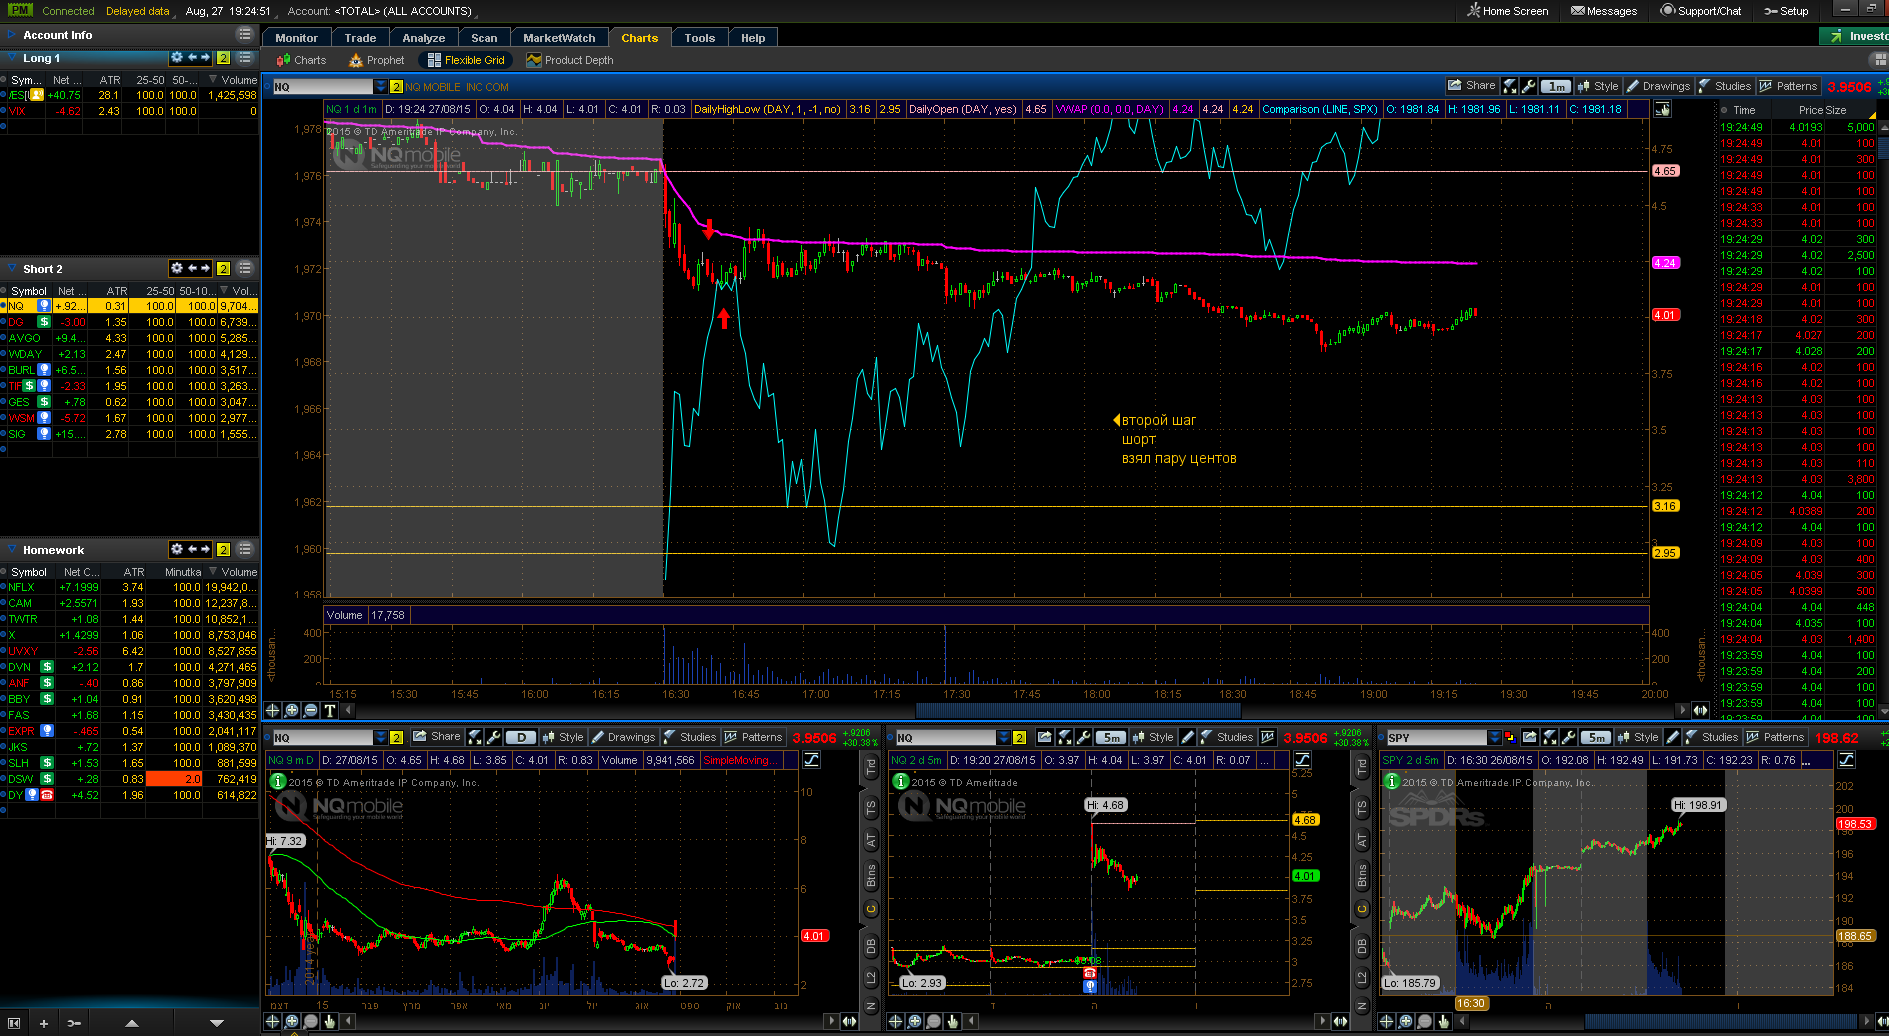Click 1m timeframe button on main chart
1889x1036 pixels.
pos(1556,86)
